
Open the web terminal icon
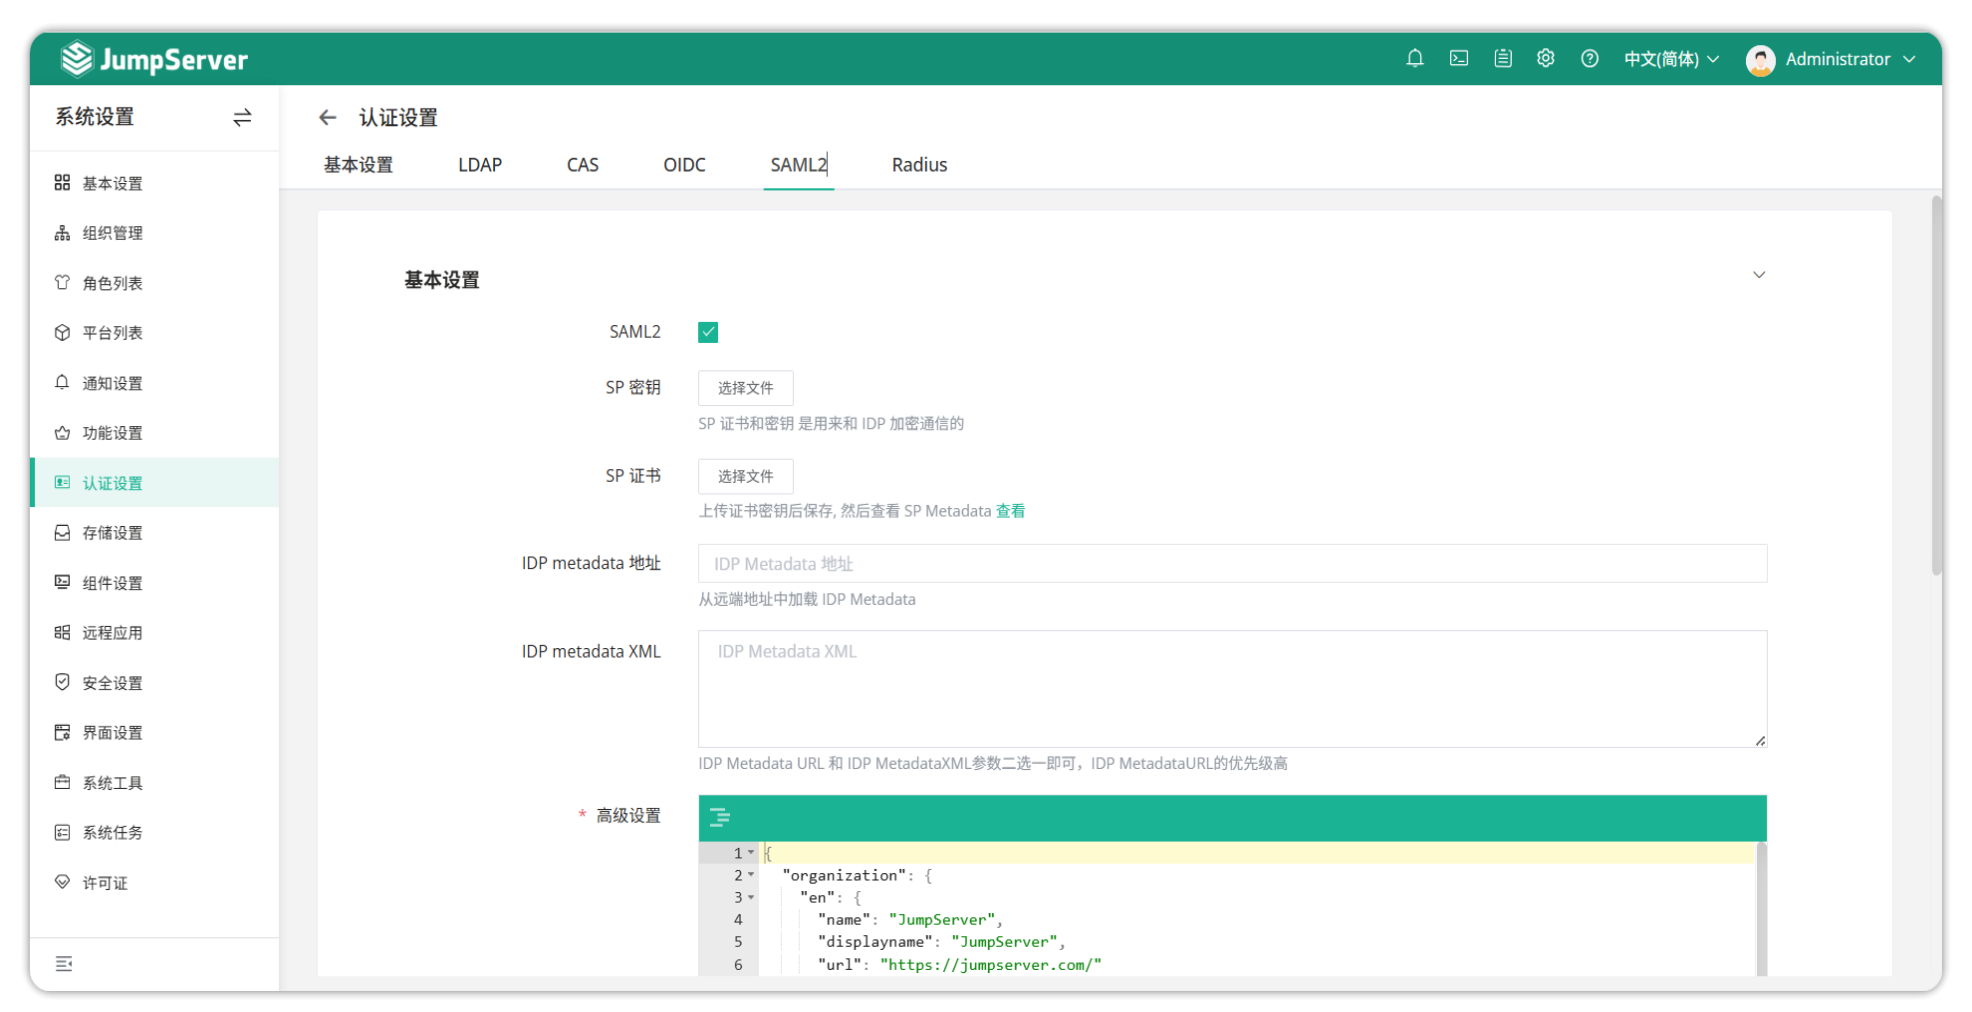coord(1459,59)
